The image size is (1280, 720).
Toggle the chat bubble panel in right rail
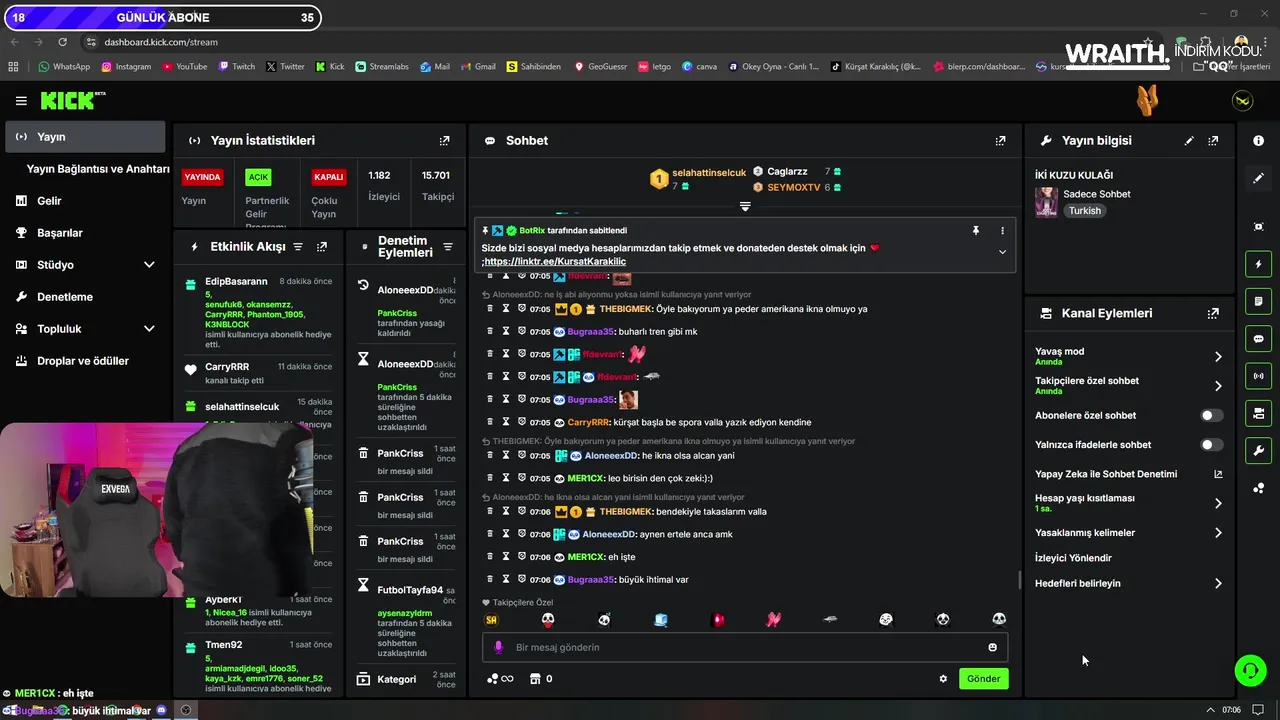1258,339
